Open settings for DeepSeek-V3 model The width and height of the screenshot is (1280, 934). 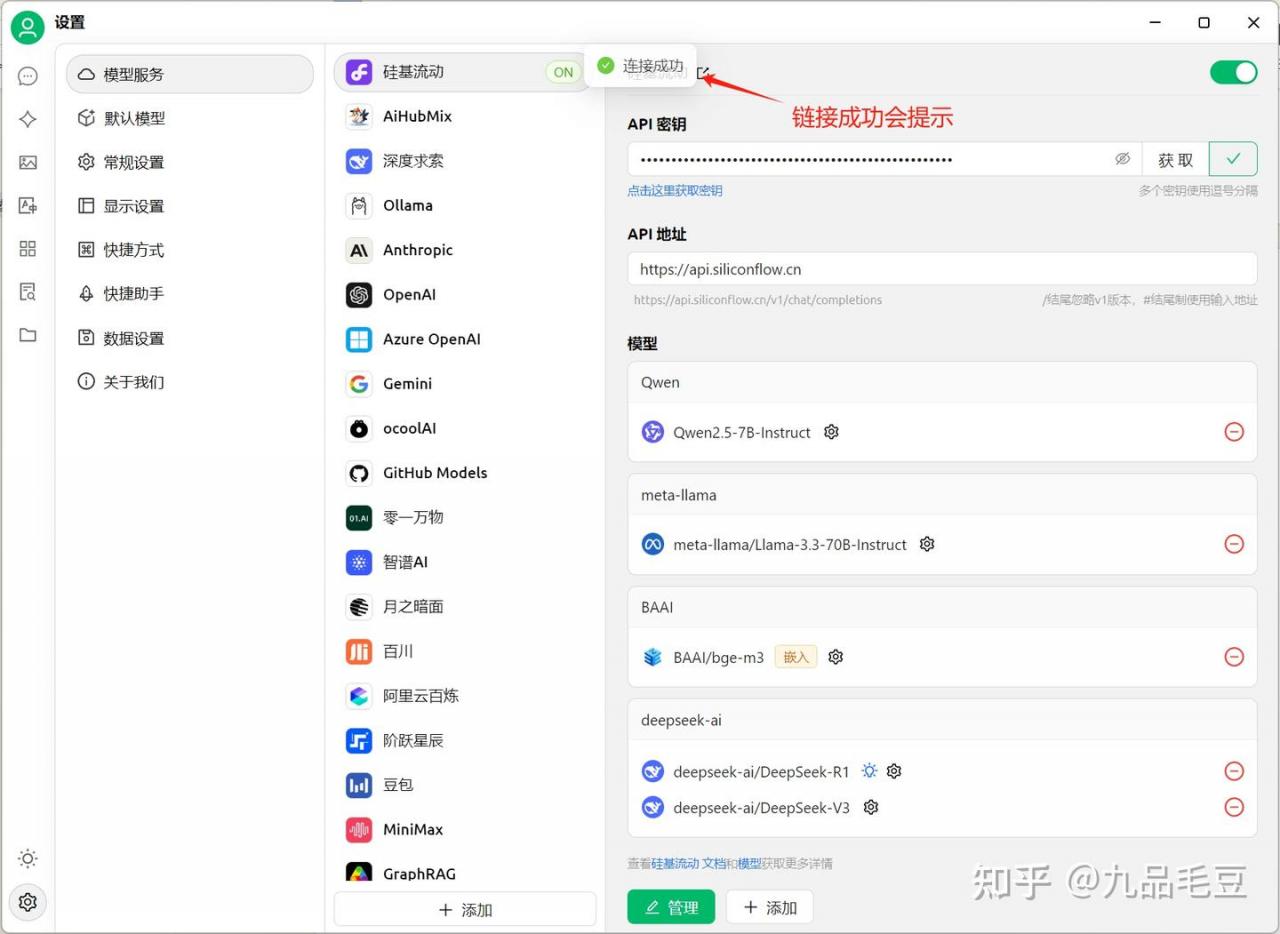871,807
